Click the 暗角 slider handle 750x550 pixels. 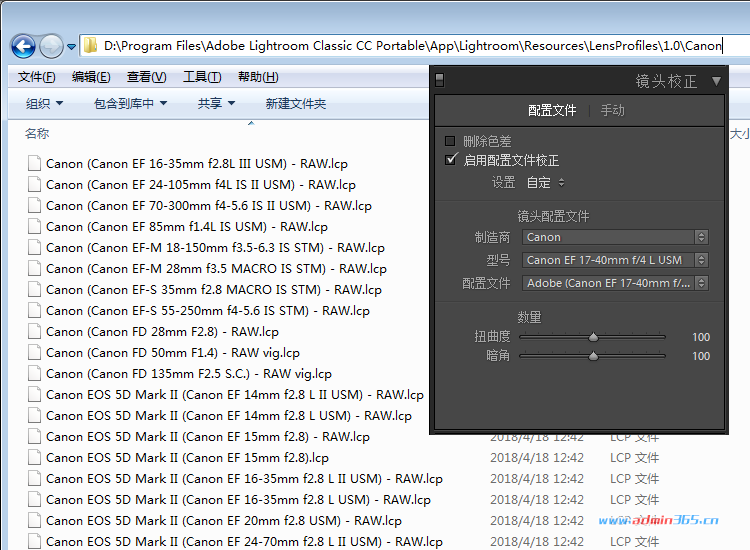pos(593,356)
